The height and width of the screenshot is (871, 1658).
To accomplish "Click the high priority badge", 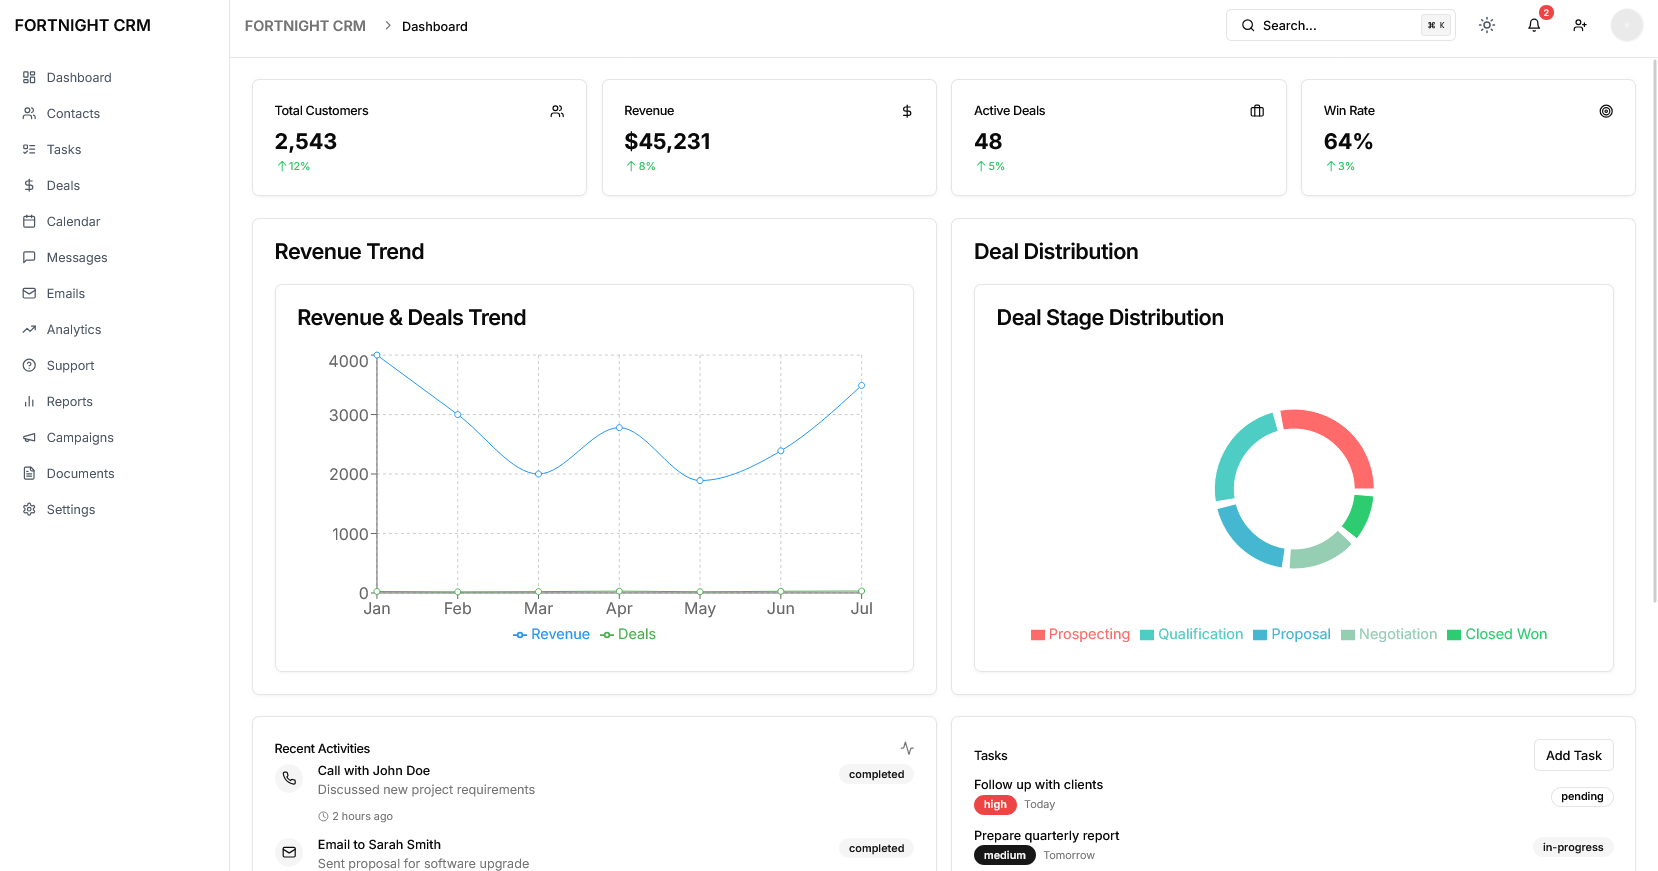I will pyautogui.click(x=995, y=804).
